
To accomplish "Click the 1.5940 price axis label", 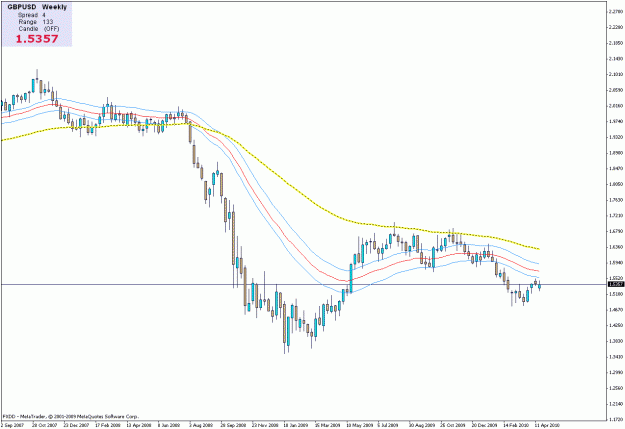I will [x=616, y=263].
